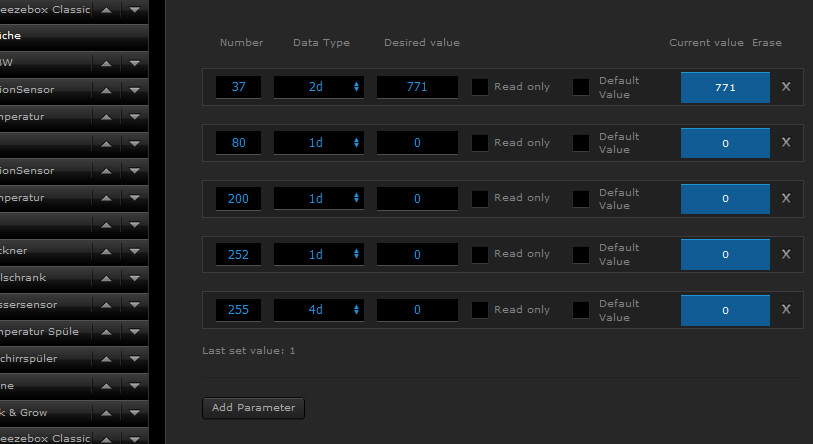The image size is (813, 444).
Task: Edit the parameter number field showing 37
Action: pyautogui.click(x=239, y=87)
